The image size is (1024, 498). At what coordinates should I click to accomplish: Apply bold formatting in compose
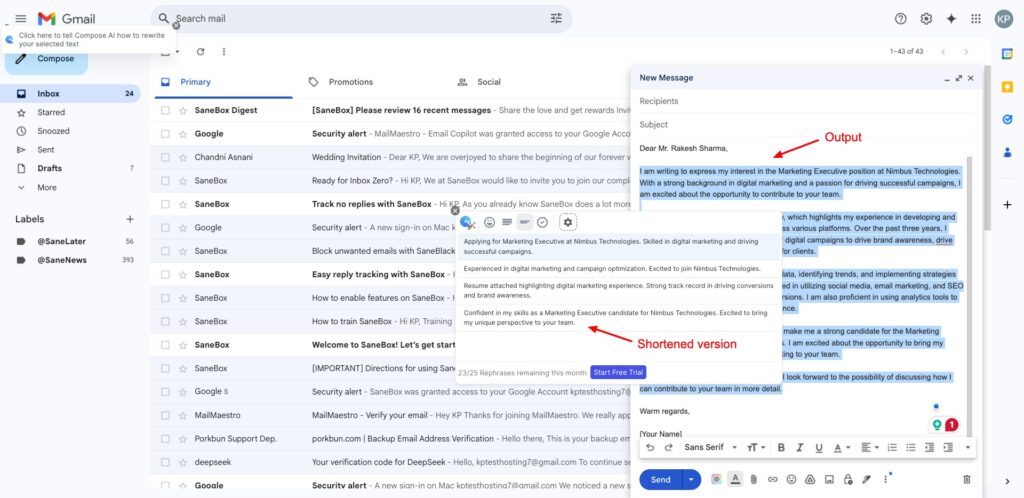pyautogui.click(x=781, y=448)
